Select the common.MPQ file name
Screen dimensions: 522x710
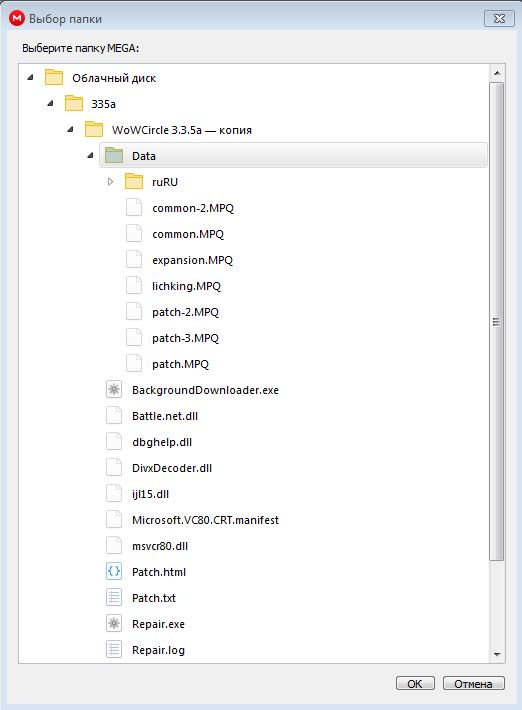click(x=188, y=234)
